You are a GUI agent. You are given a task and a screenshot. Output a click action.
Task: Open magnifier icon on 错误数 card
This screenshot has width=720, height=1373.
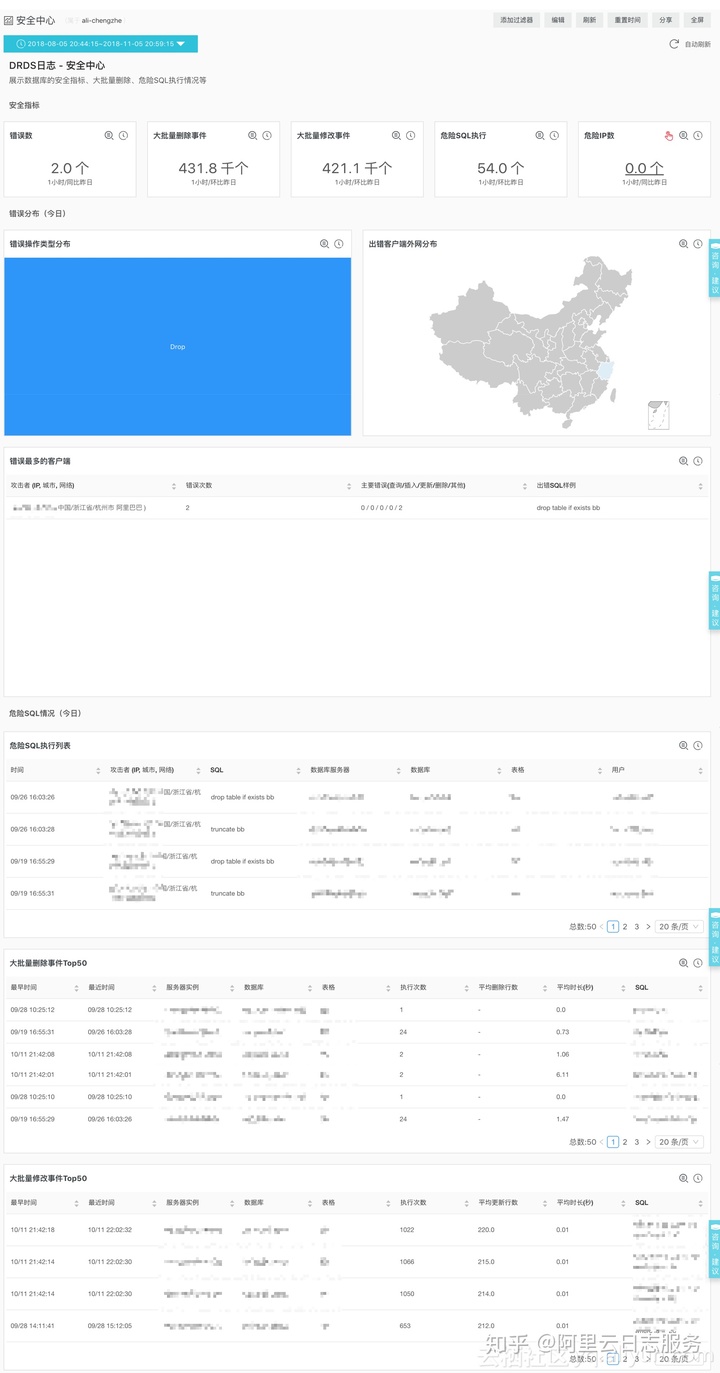click(109, 135)
